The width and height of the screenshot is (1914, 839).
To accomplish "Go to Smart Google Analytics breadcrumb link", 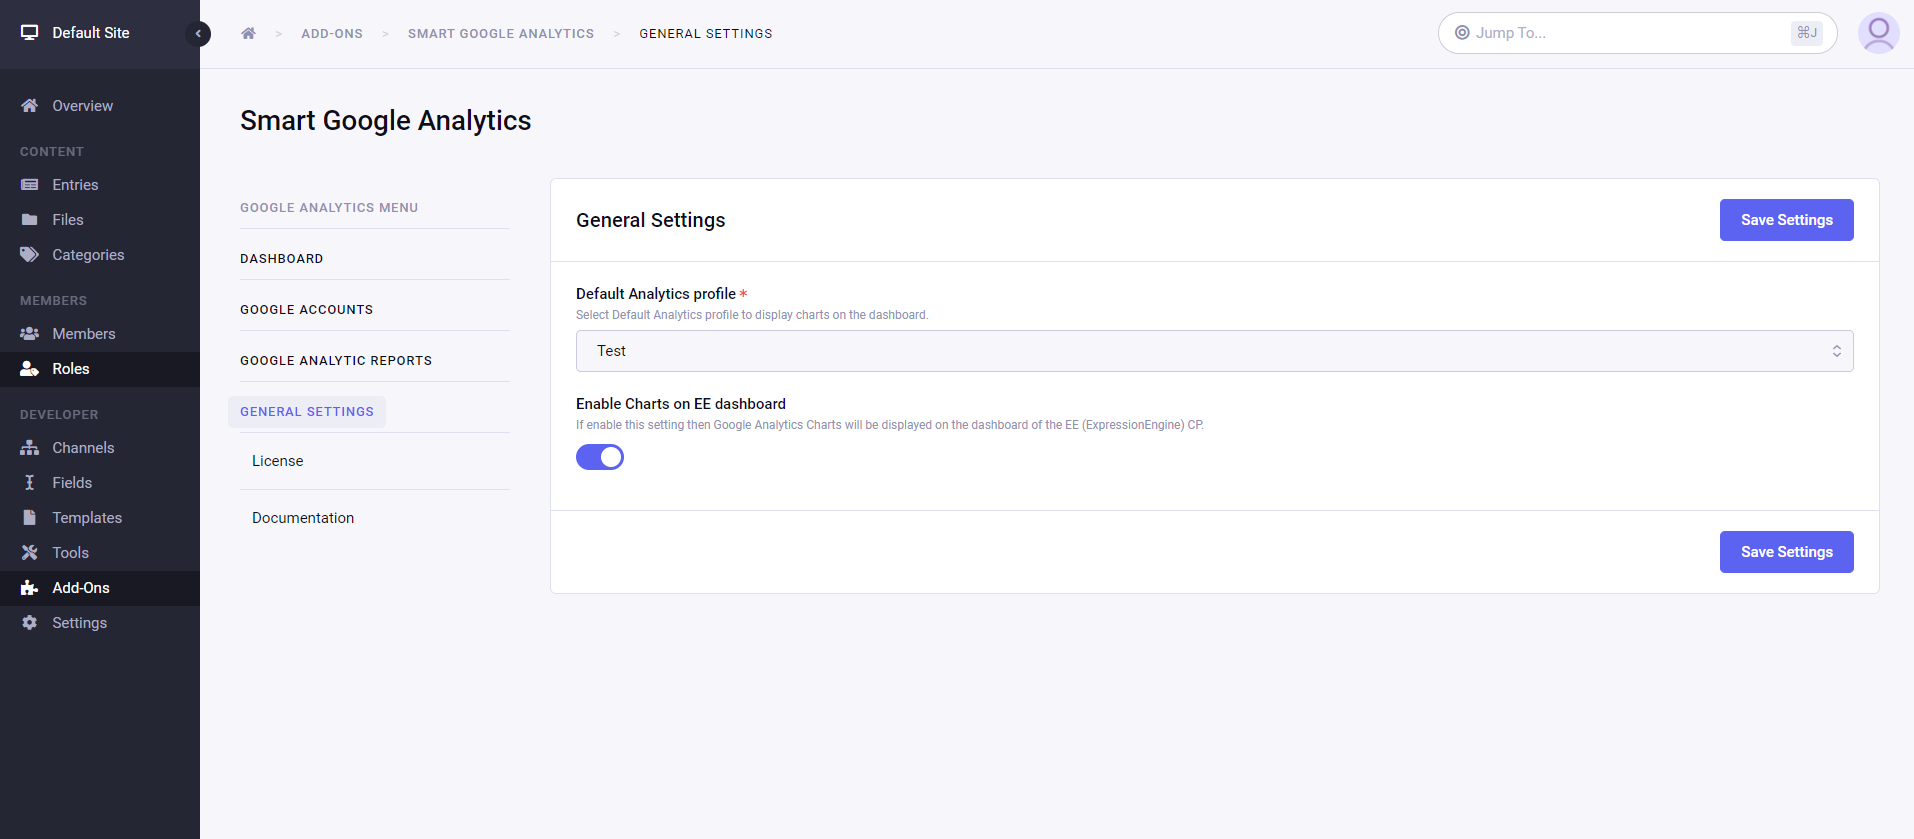I will 501,34.
